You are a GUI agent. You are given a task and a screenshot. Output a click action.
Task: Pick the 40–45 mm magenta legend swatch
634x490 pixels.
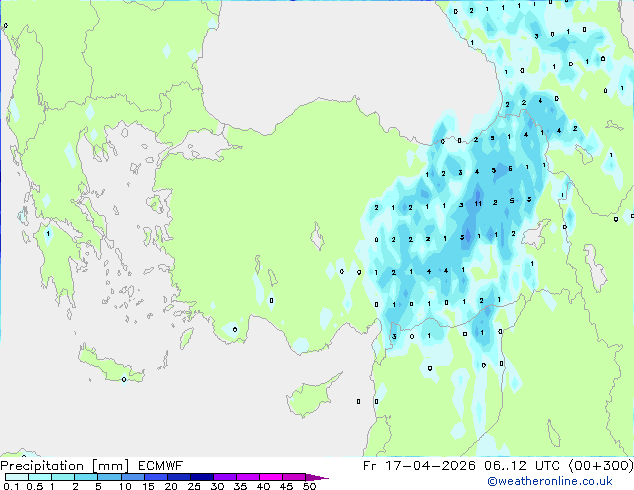click(271, 477)
